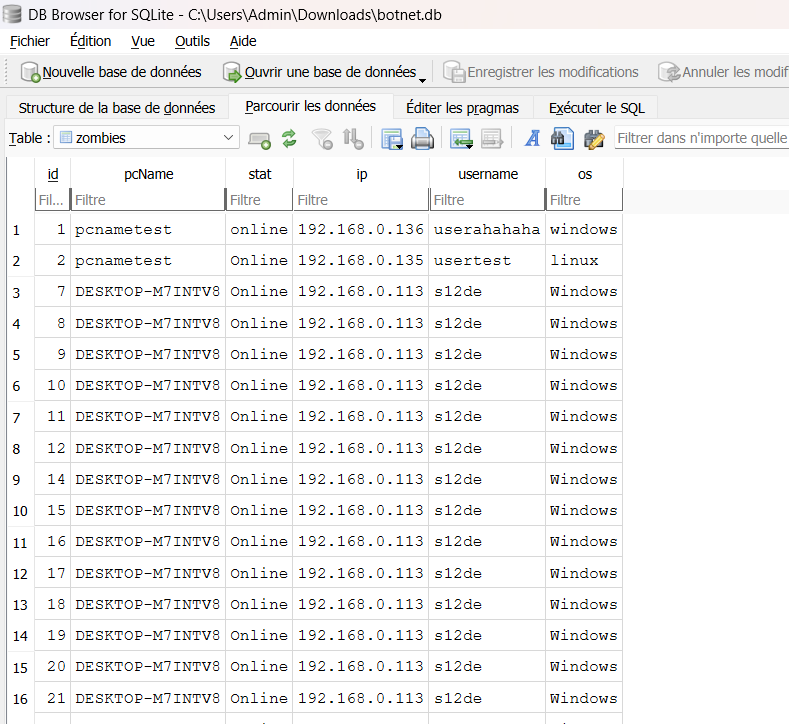Switch to Parcourir les données tab

pyautogui.click(x=310, y=106)
